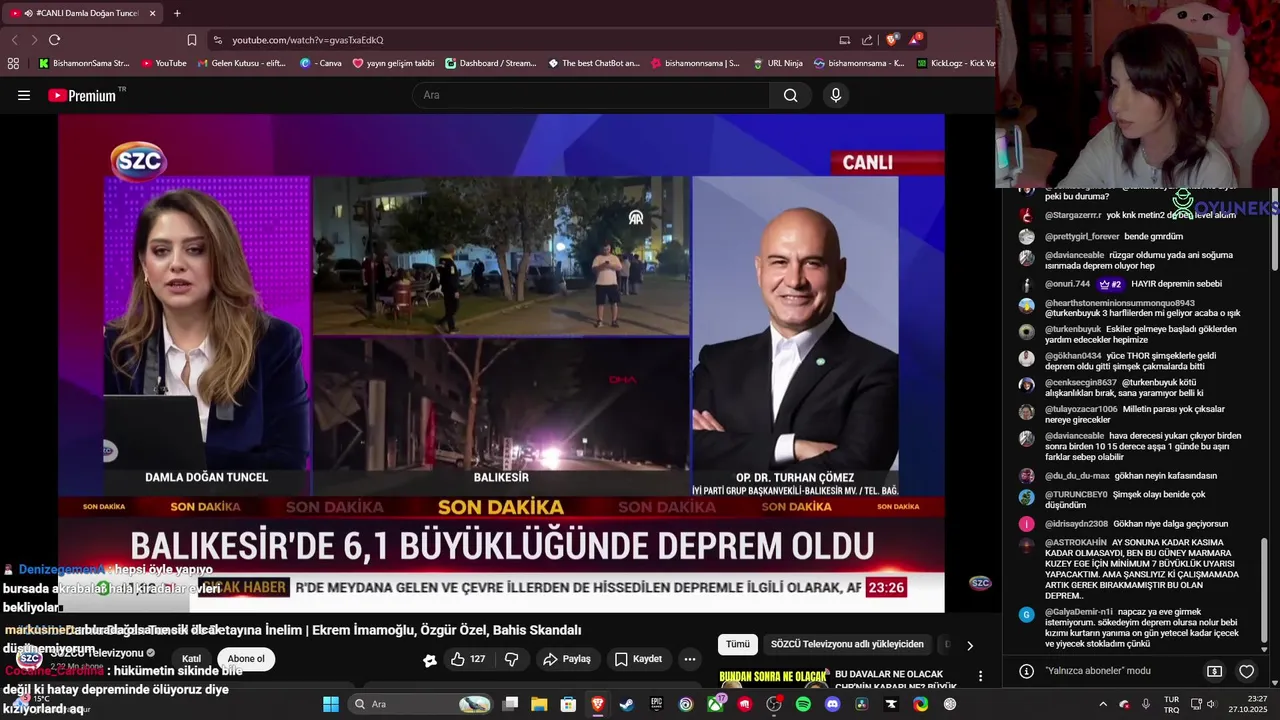Image resolution: width=1280 pixels, height=720 pixels.
Task: Subscribe with the Abone ol button
Action: 246,659
